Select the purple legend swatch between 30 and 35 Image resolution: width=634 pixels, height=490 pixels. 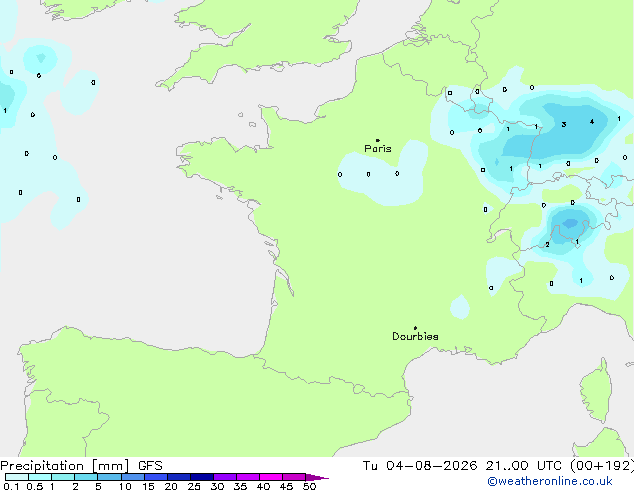click(x=225, y=477)
